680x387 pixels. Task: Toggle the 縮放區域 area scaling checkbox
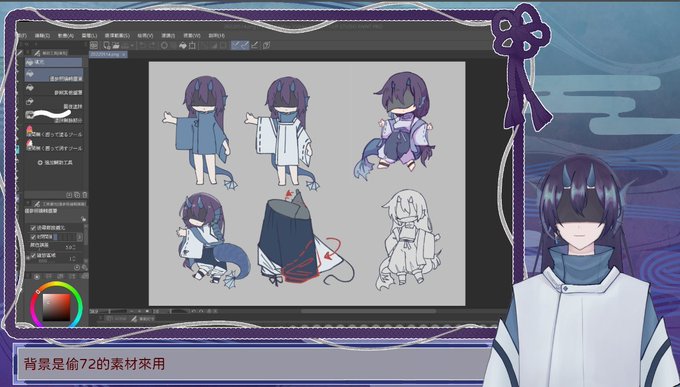point(33,256)
